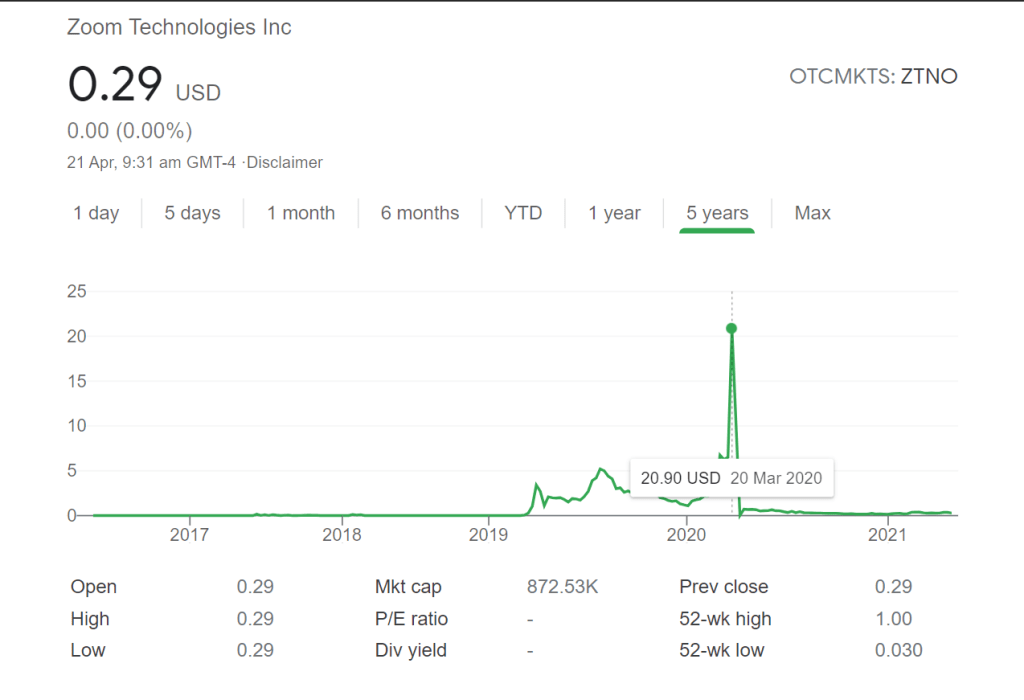Show the Max time range
The height and width of the screenshot is (700, 1024).
[x=812, y=213]
